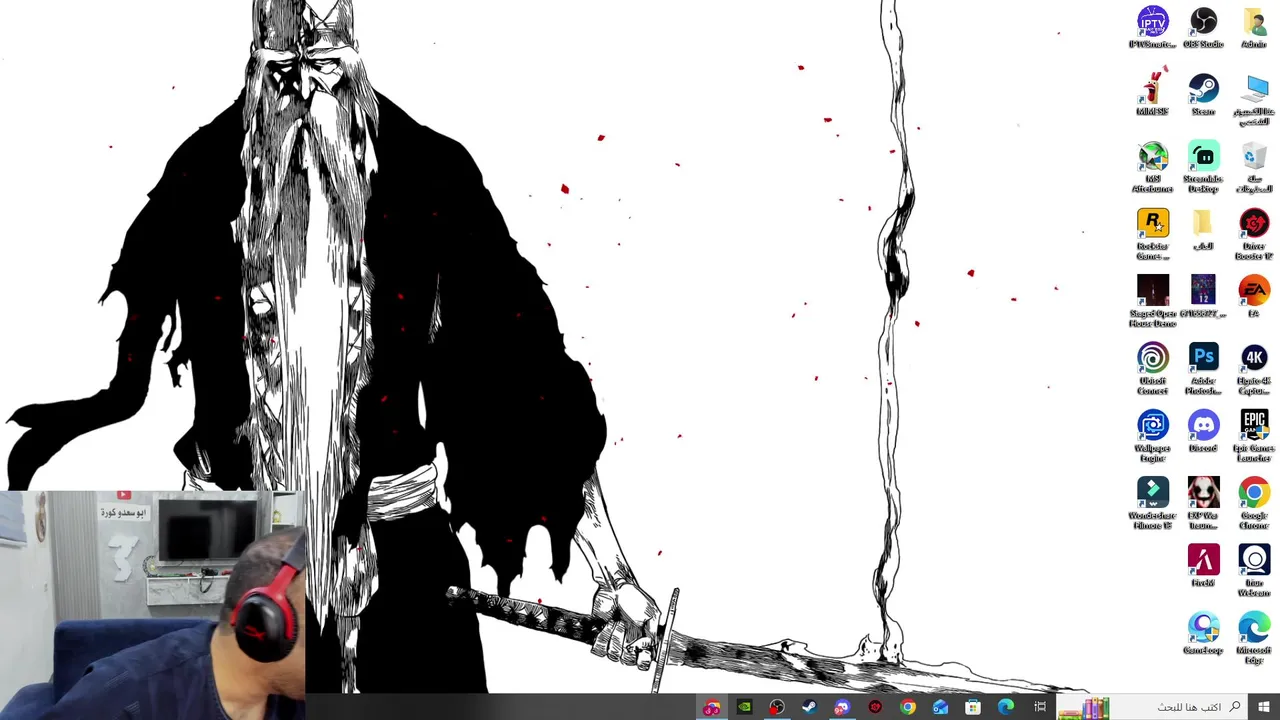Open the NVIDIA app in the taskbar

pos(744,707)
